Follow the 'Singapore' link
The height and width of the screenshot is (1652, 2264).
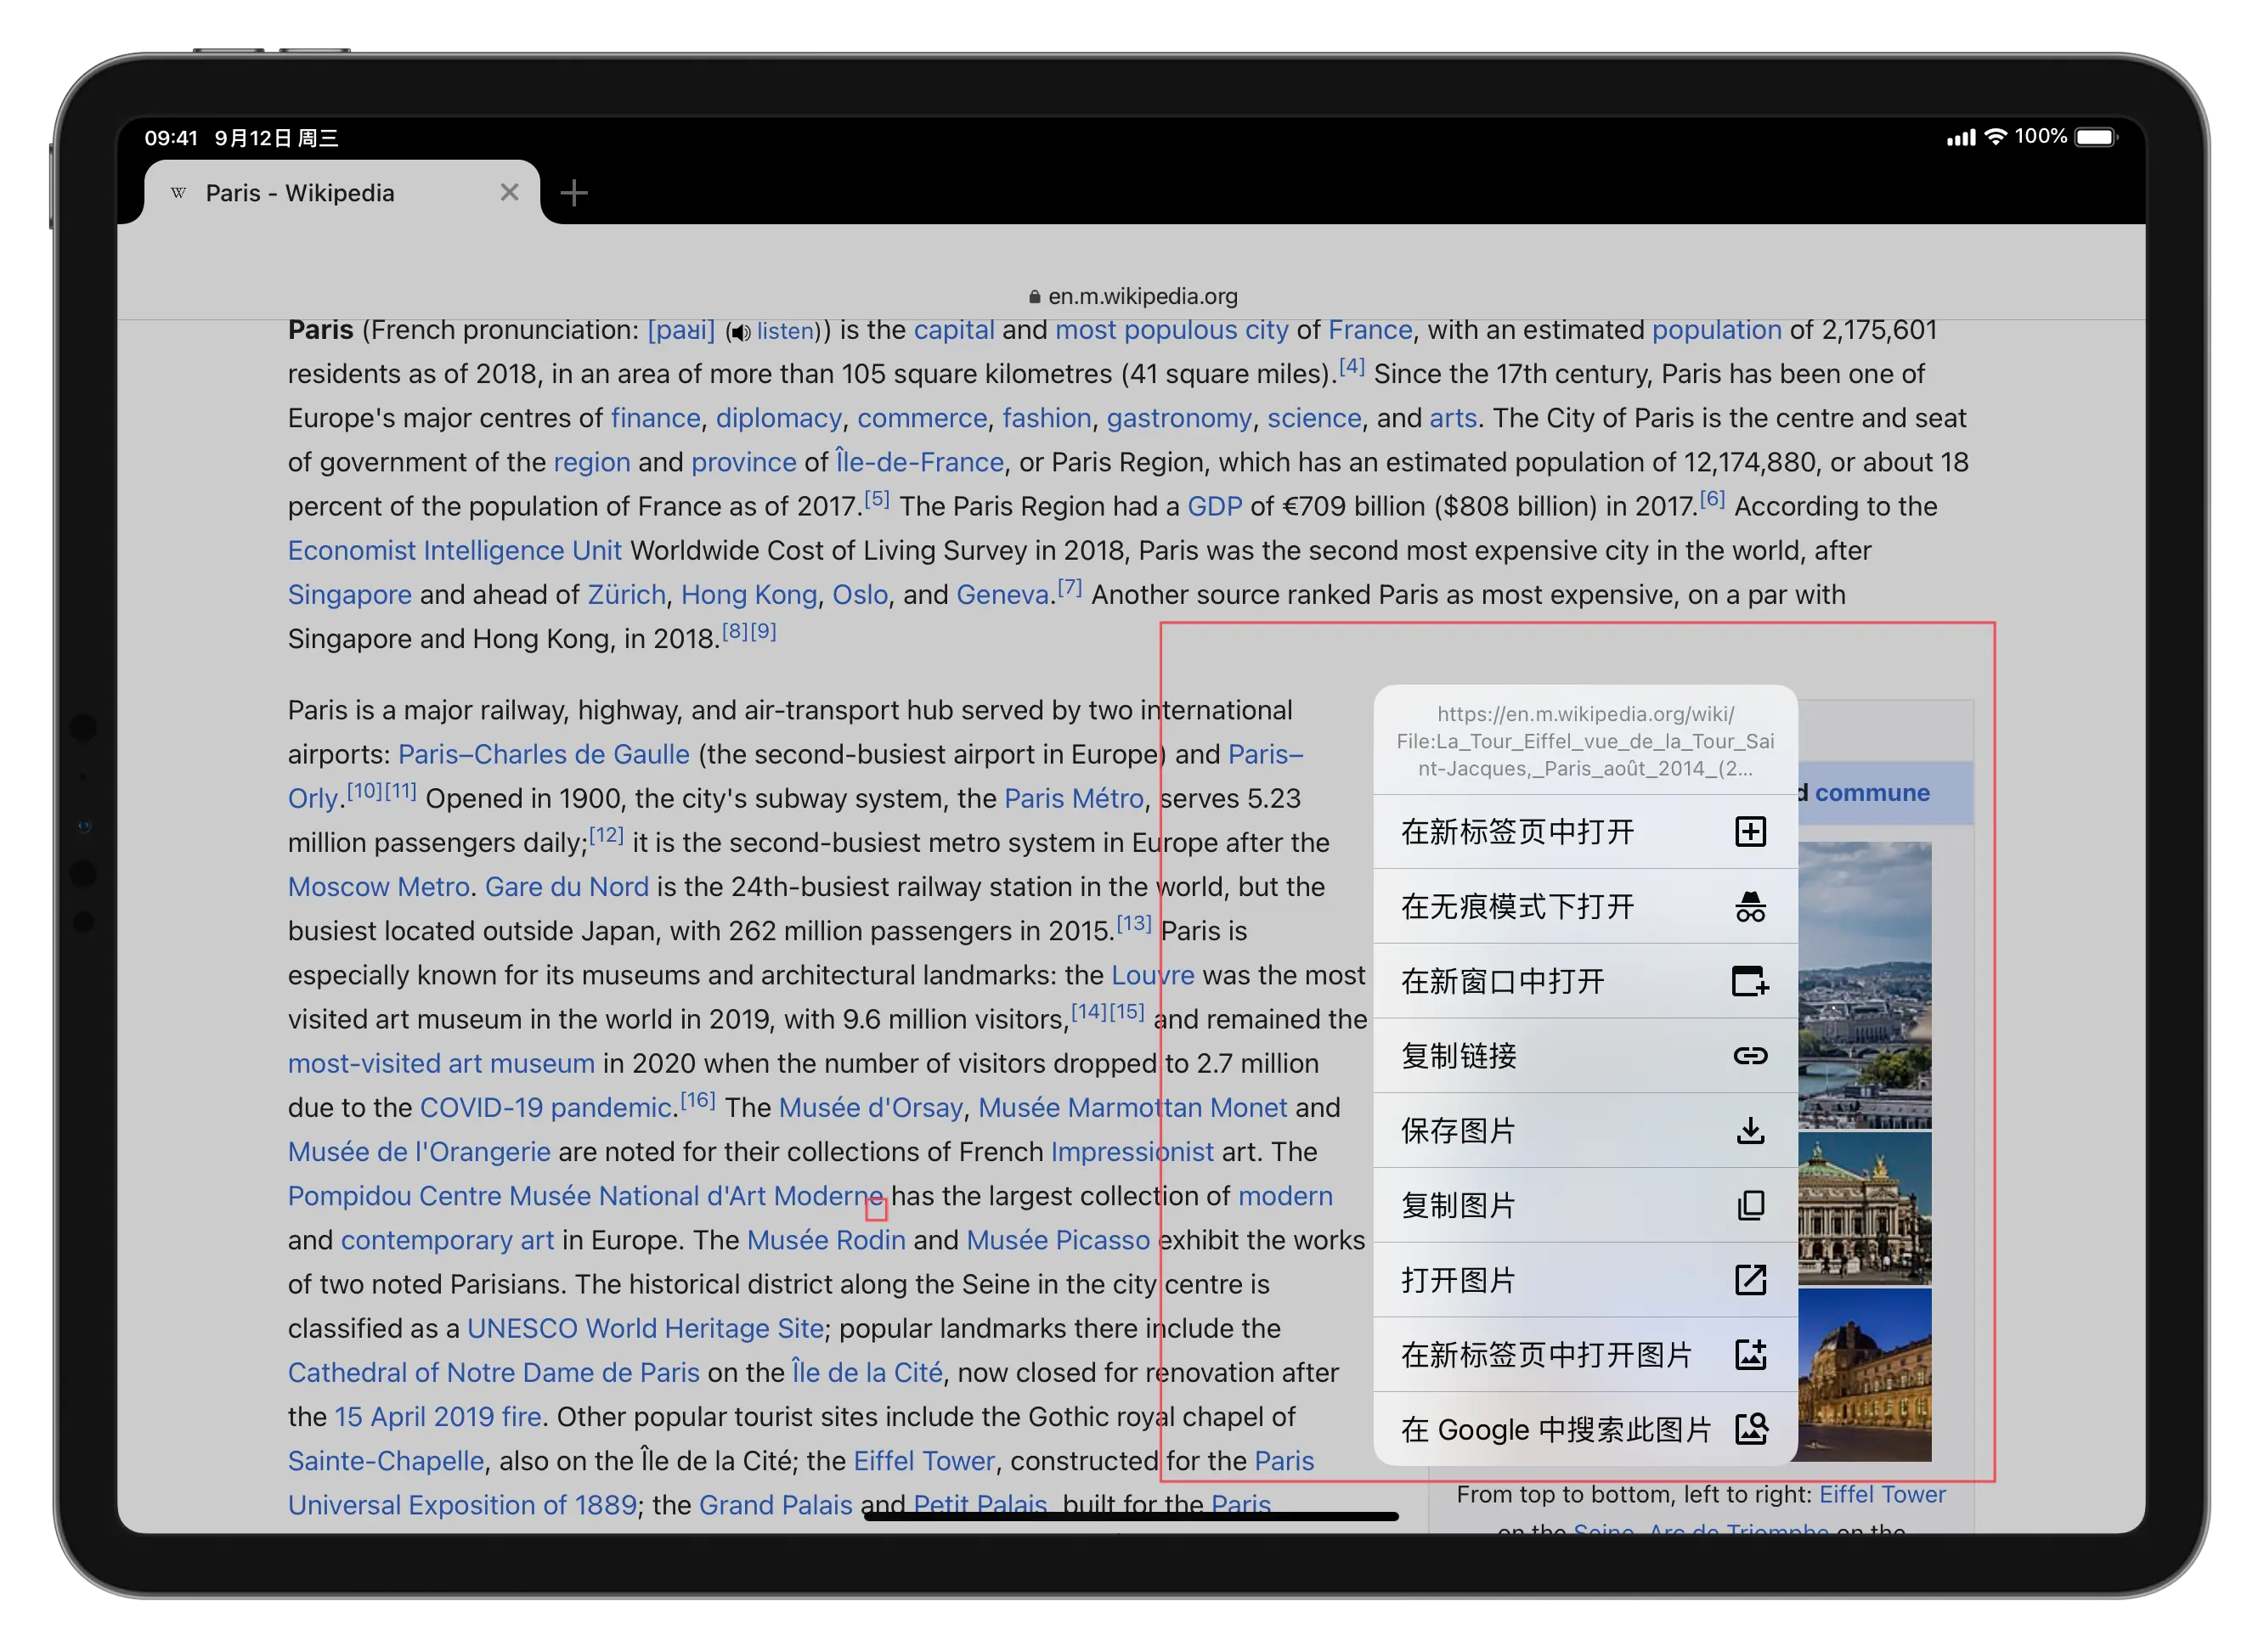coord(350,595)
